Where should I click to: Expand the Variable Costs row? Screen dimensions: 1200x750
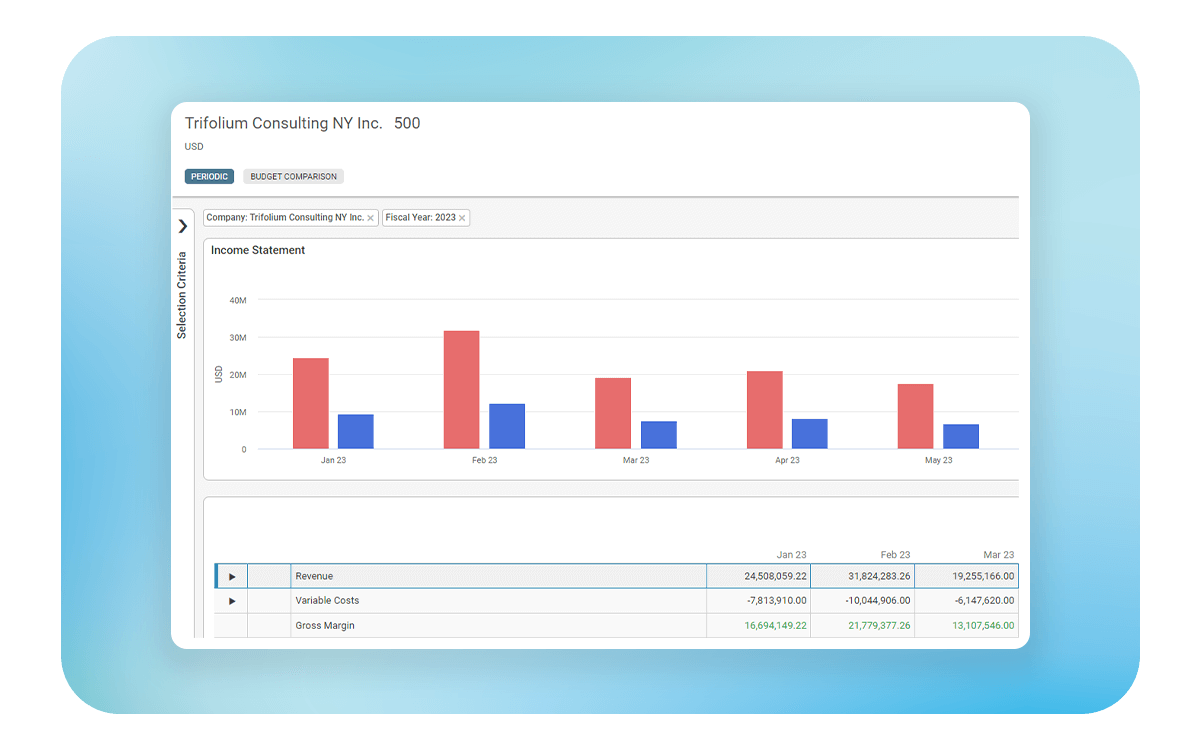(232, 601)
